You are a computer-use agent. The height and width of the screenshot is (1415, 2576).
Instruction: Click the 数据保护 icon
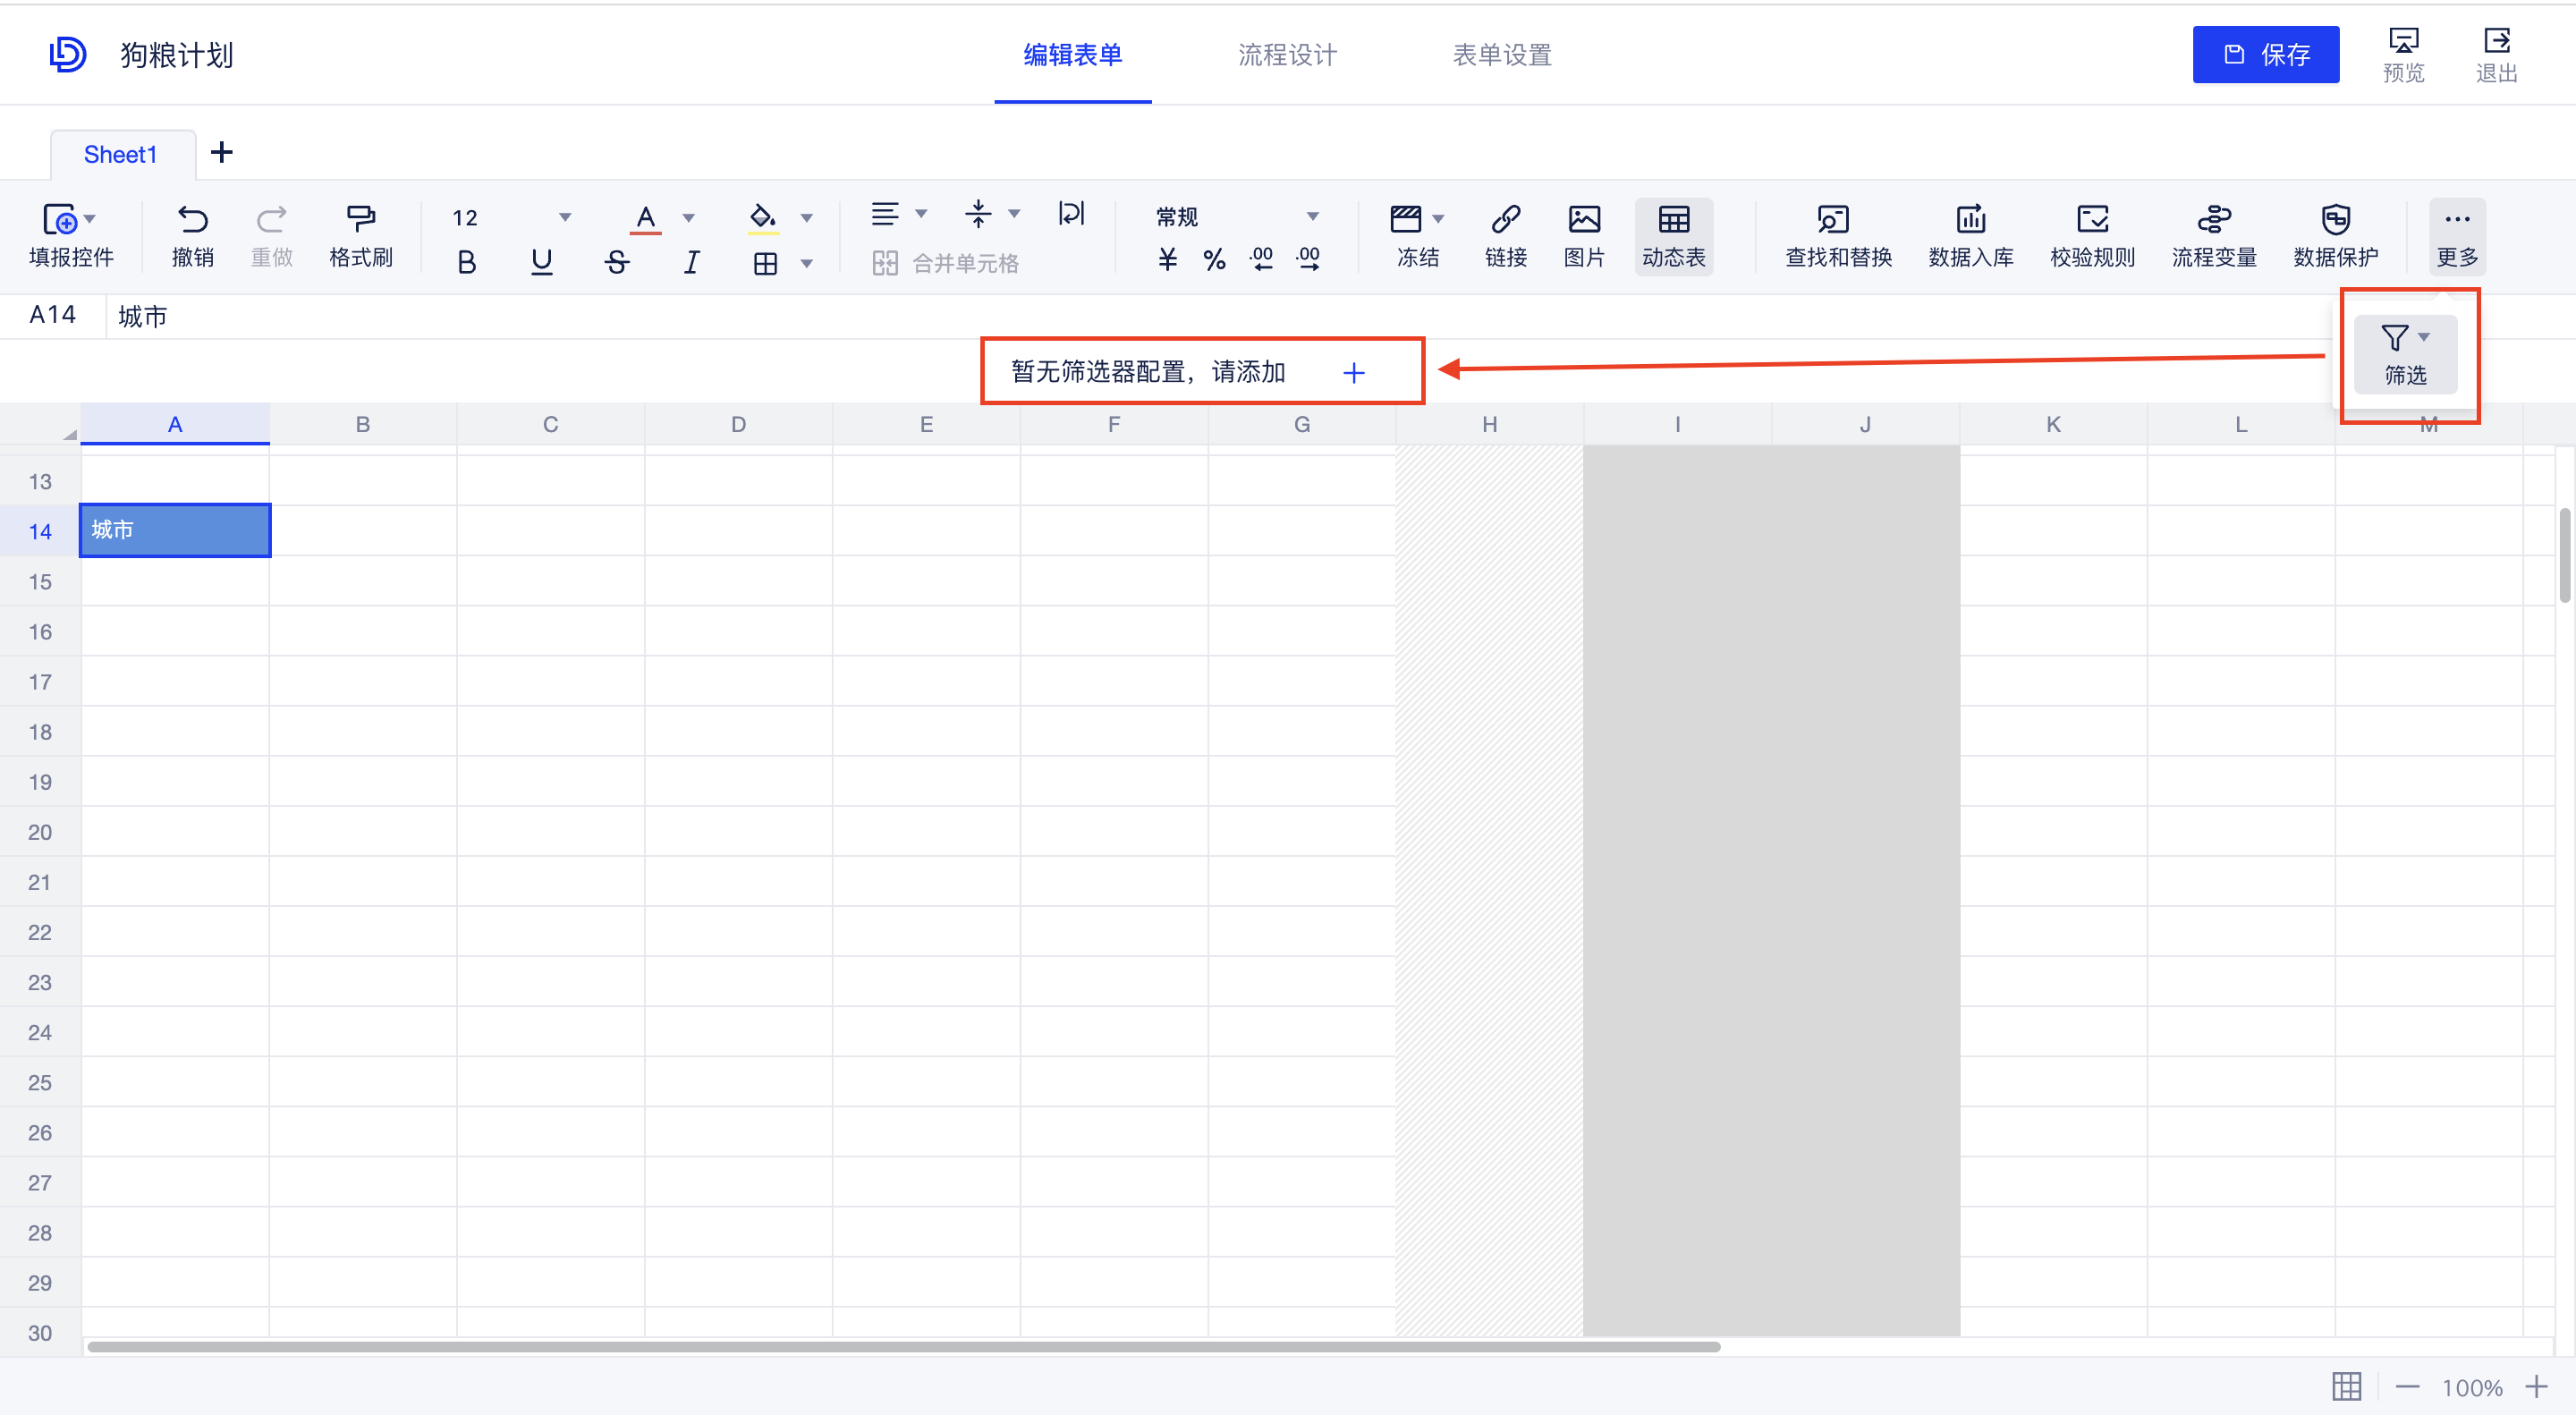click(x=2337, y=236)
